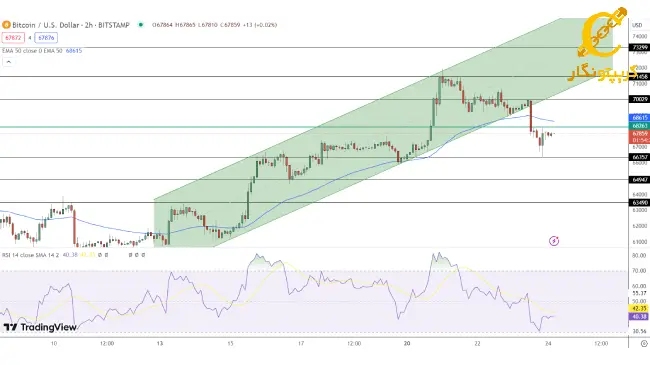
Task: Click date 24 on the time axis
Action: click(x=548, y=343)
